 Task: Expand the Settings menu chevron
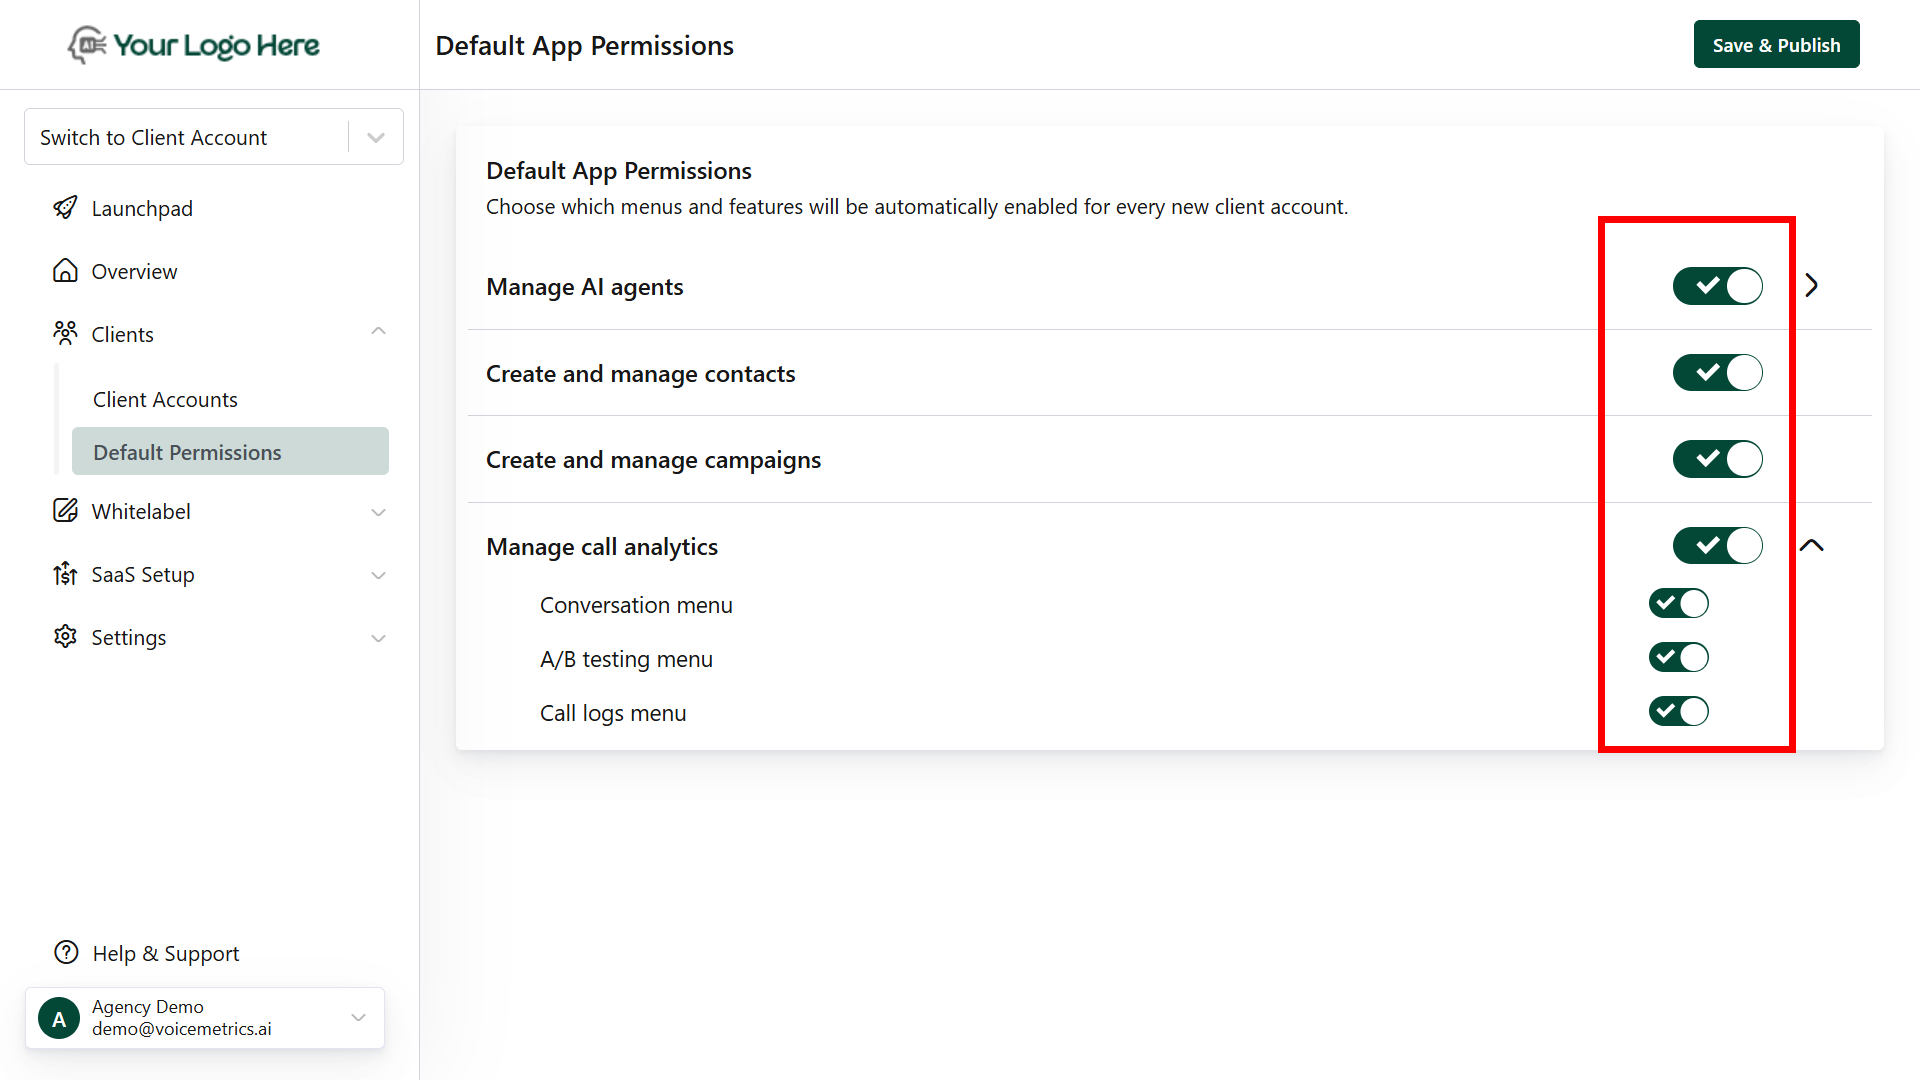click(x=378, y=637)
